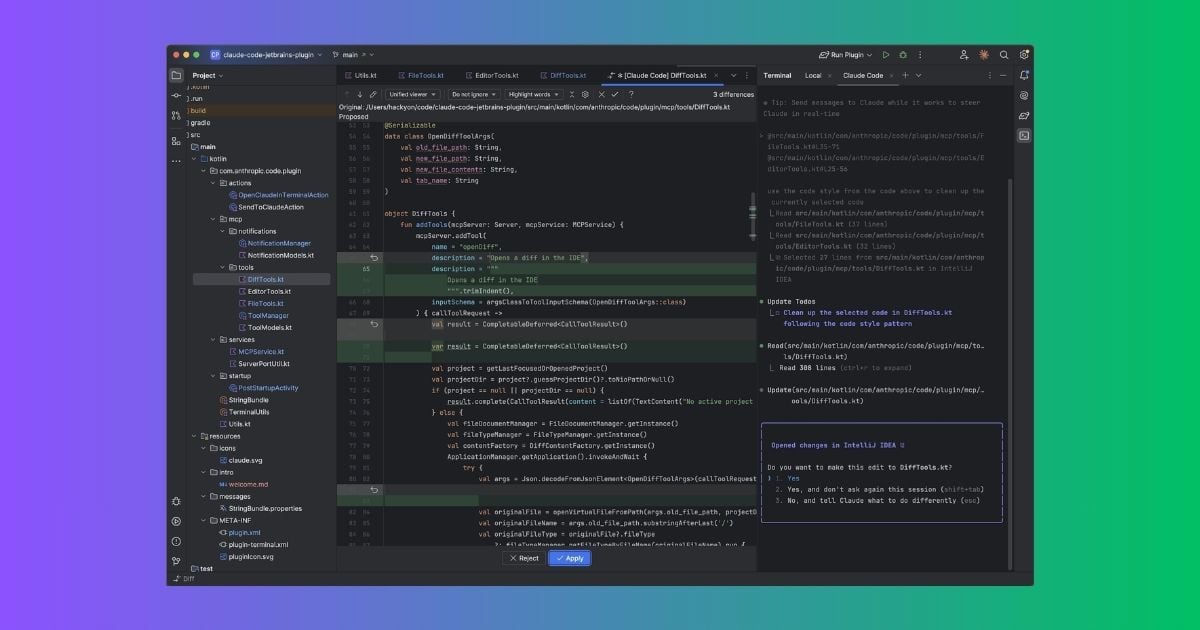This screenshot has width=1200, height=630.
Task: Start debugging with the green bug icon
Action: pos(903,55)
